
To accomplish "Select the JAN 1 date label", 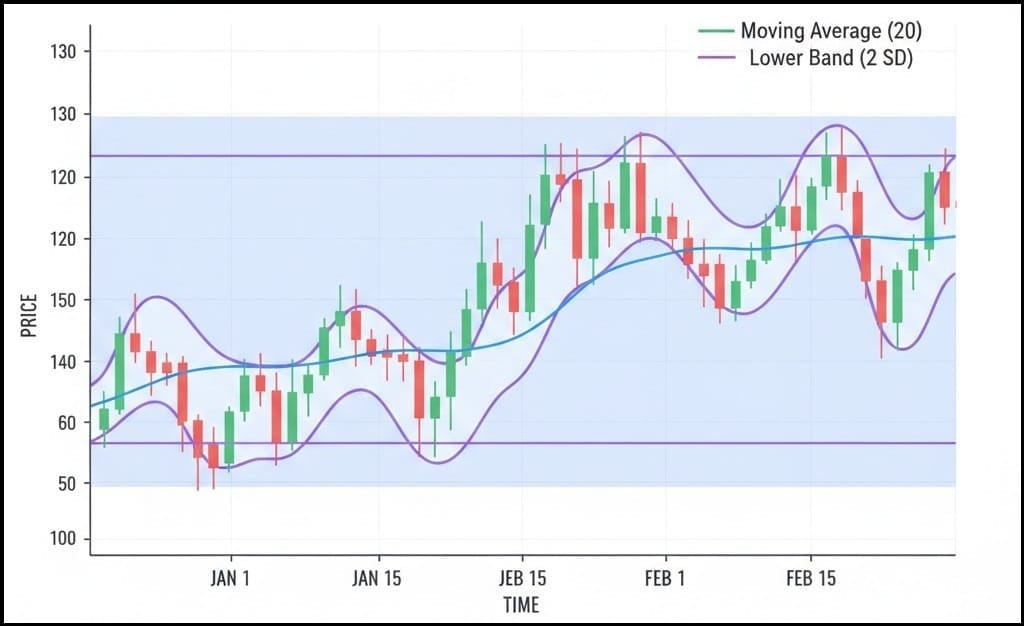I will (x=231, y=578).
